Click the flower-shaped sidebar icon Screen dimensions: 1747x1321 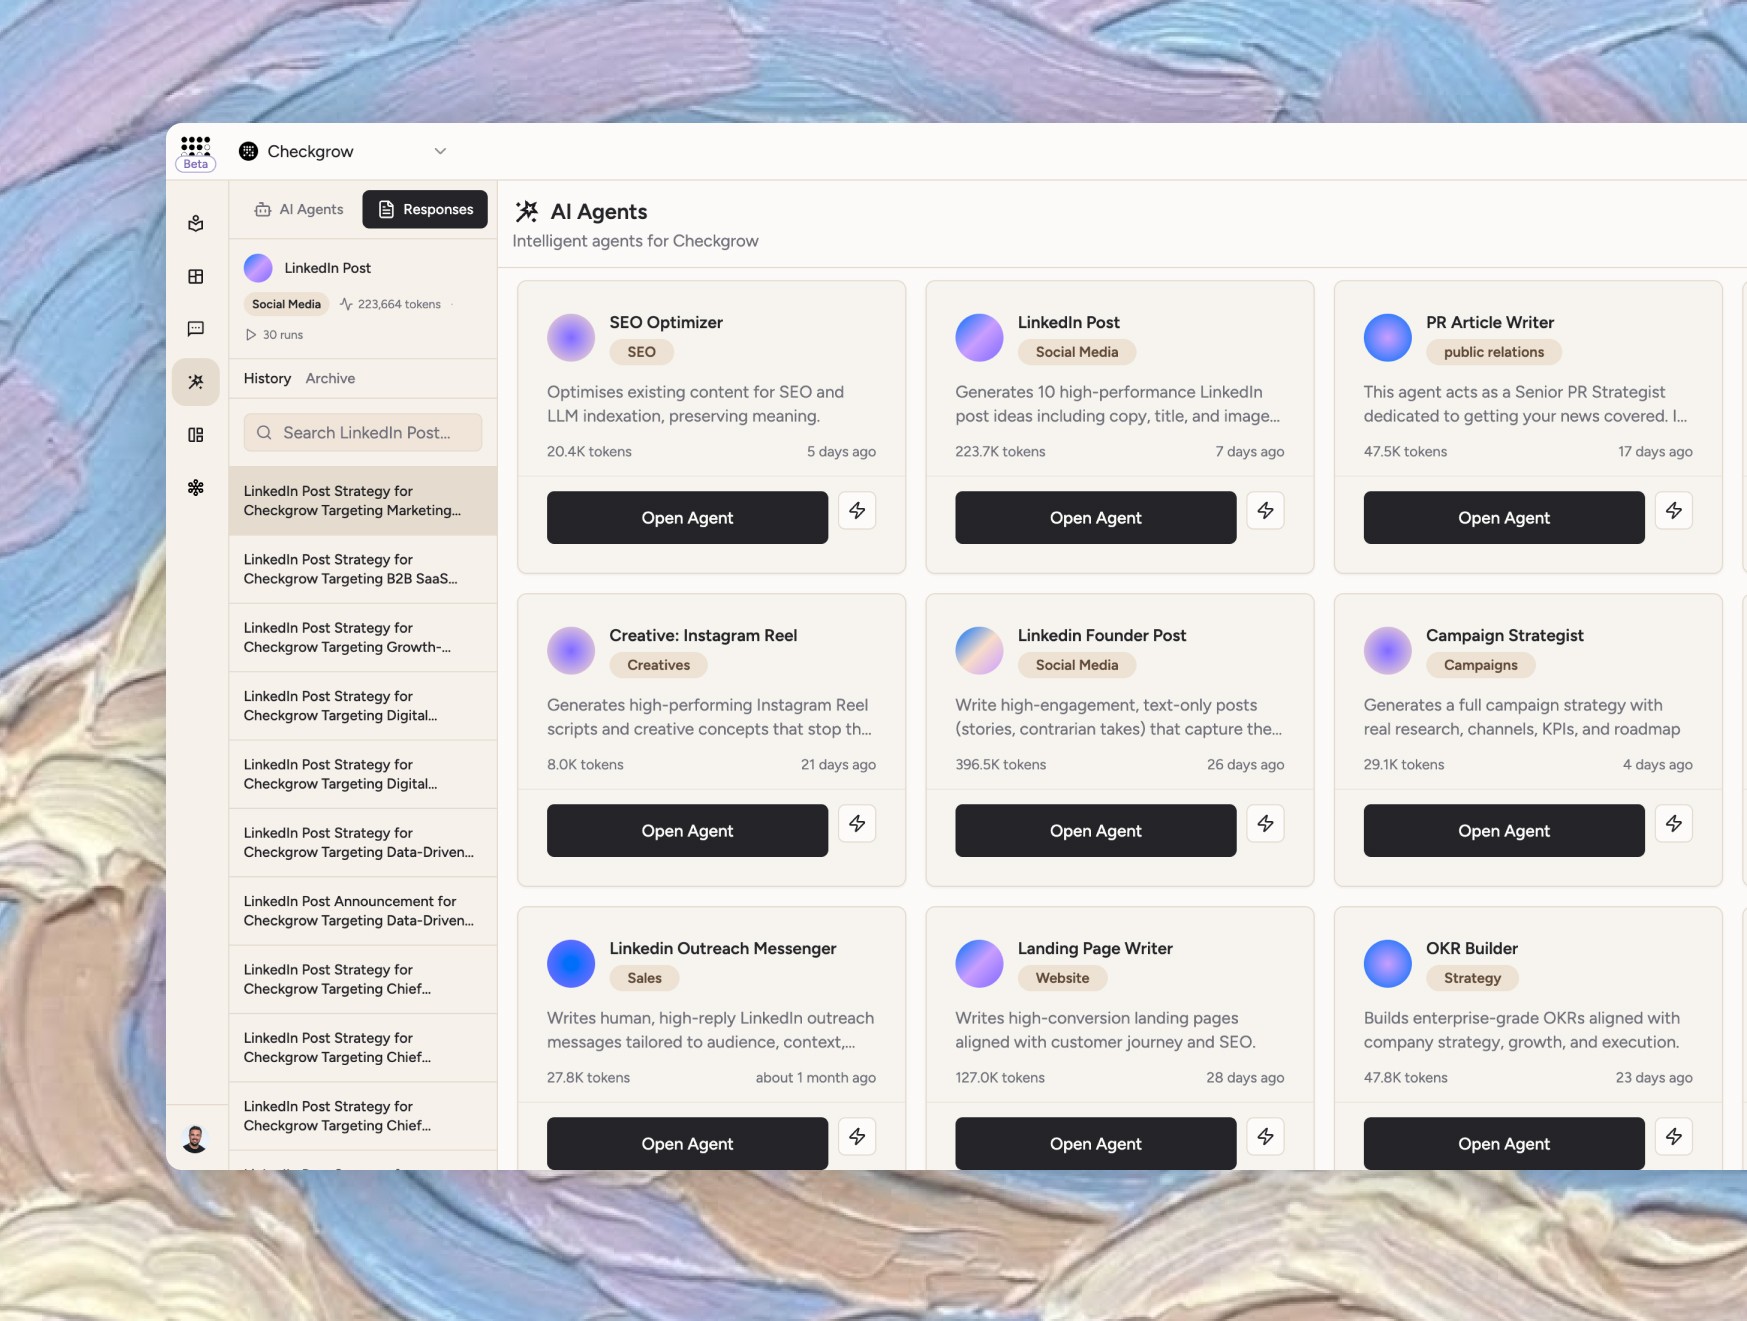pos(196,487)
